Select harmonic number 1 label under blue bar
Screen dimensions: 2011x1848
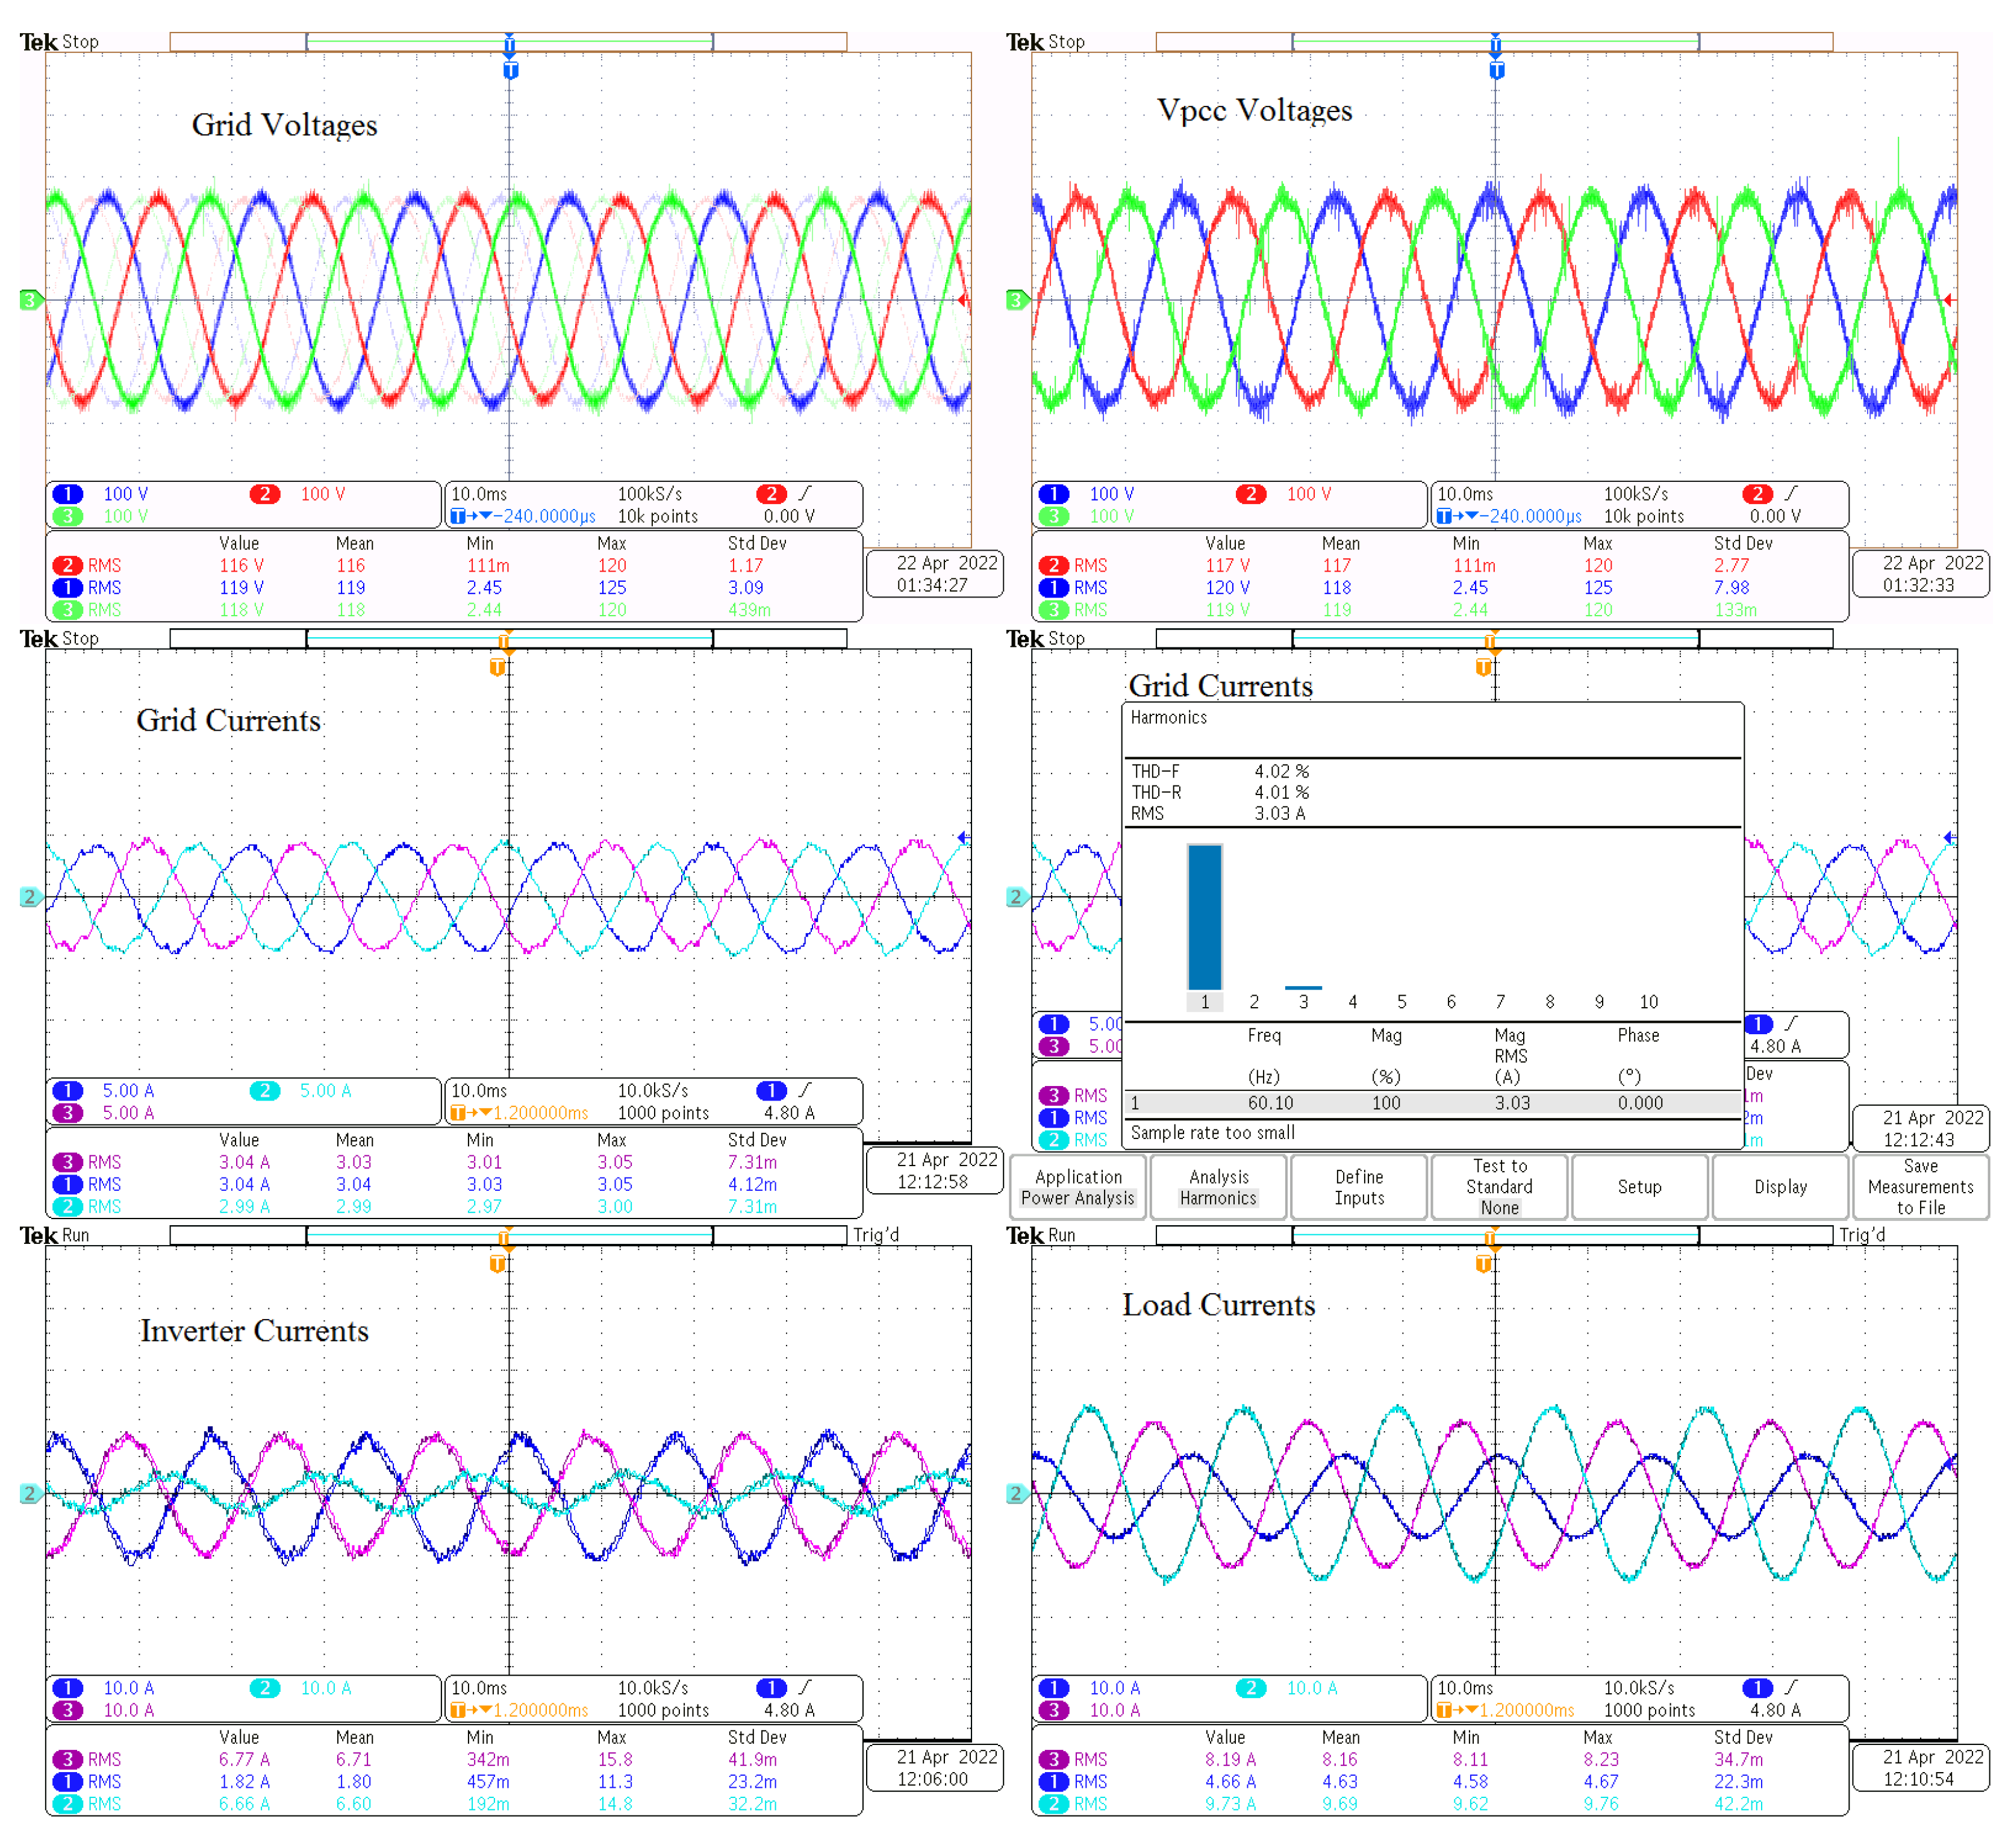point(1205,1002)
